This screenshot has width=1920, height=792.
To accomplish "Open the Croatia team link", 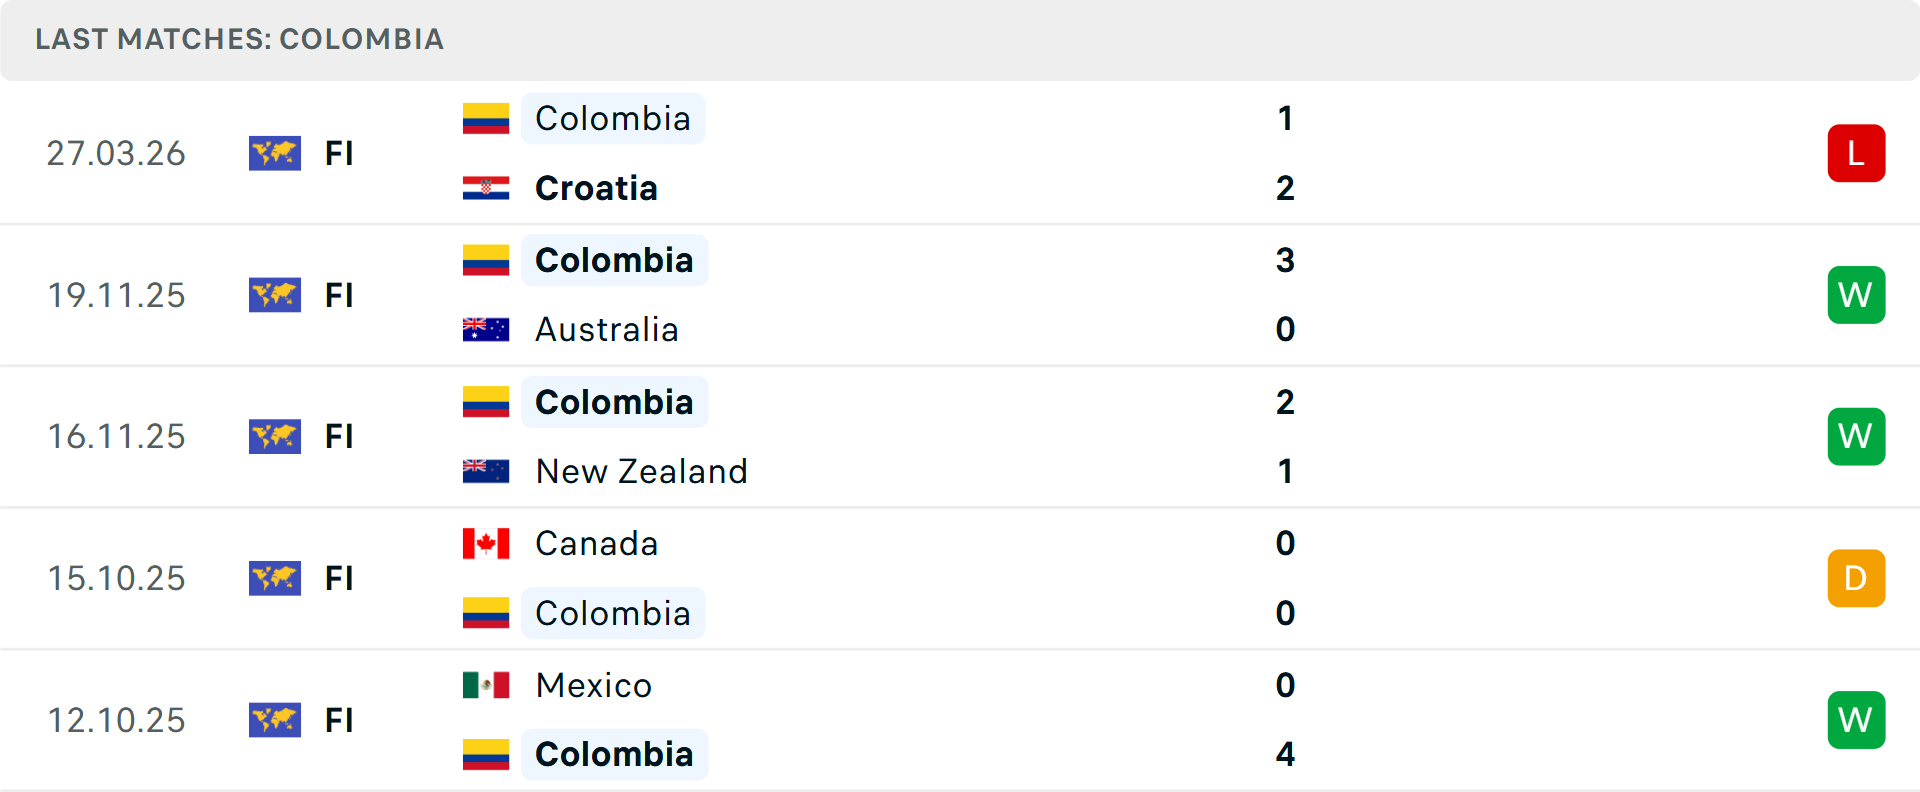I will (596, 188).
